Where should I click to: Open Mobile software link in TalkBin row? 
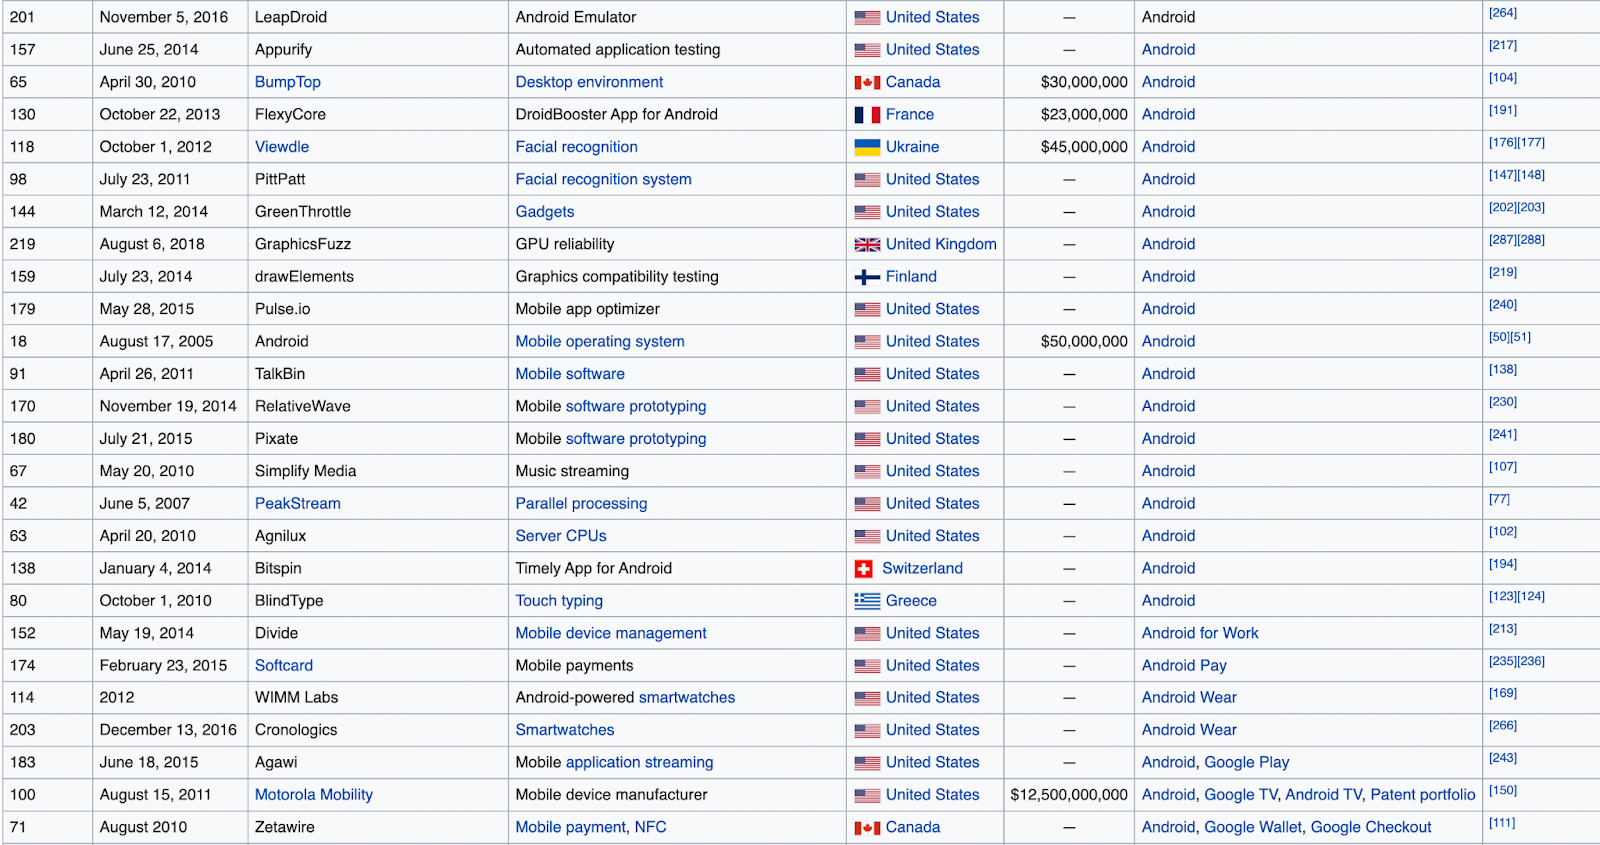point(570,374)
